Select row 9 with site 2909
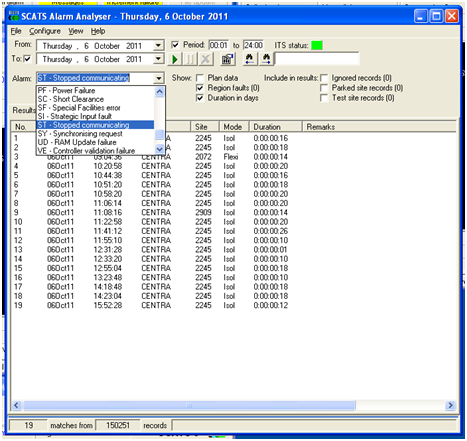Viewport: 467px width, 441px height. pos(233,213)
